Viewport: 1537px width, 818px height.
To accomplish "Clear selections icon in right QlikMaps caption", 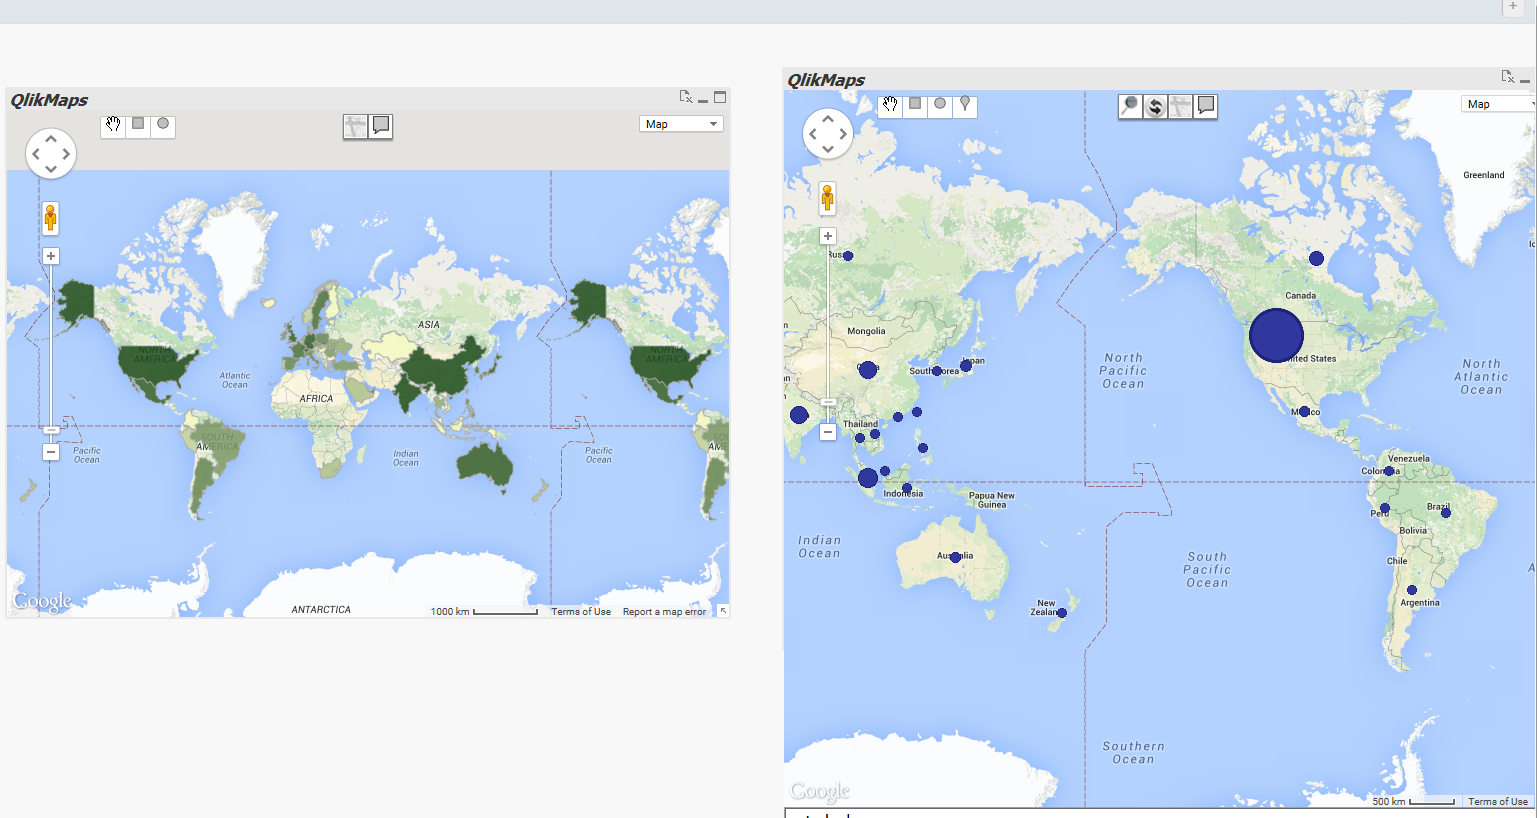I will pos(1508,77).
